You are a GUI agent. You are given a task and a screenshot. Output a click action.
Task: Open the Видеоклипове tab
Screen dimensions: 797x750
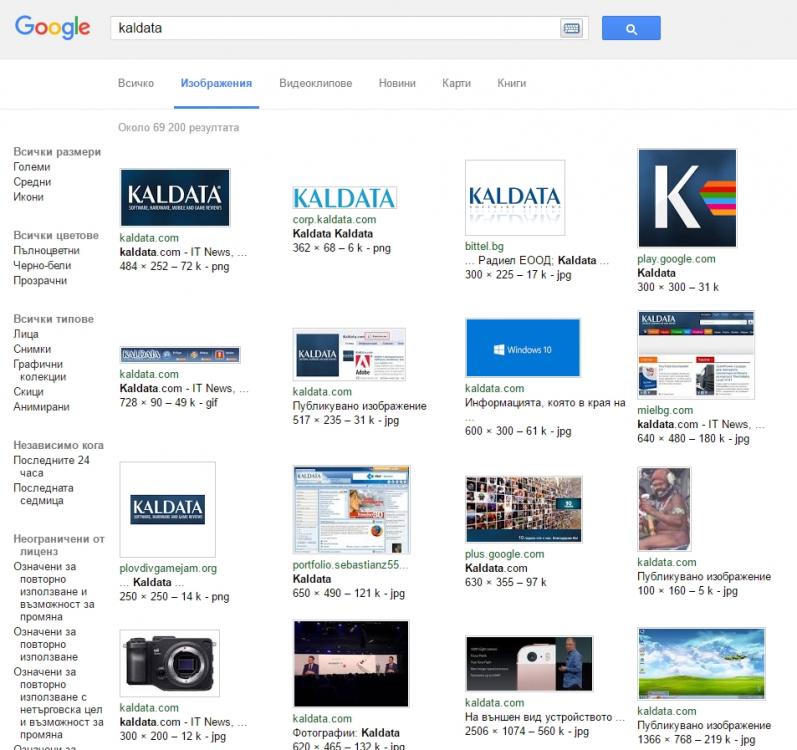coord(315,83)
